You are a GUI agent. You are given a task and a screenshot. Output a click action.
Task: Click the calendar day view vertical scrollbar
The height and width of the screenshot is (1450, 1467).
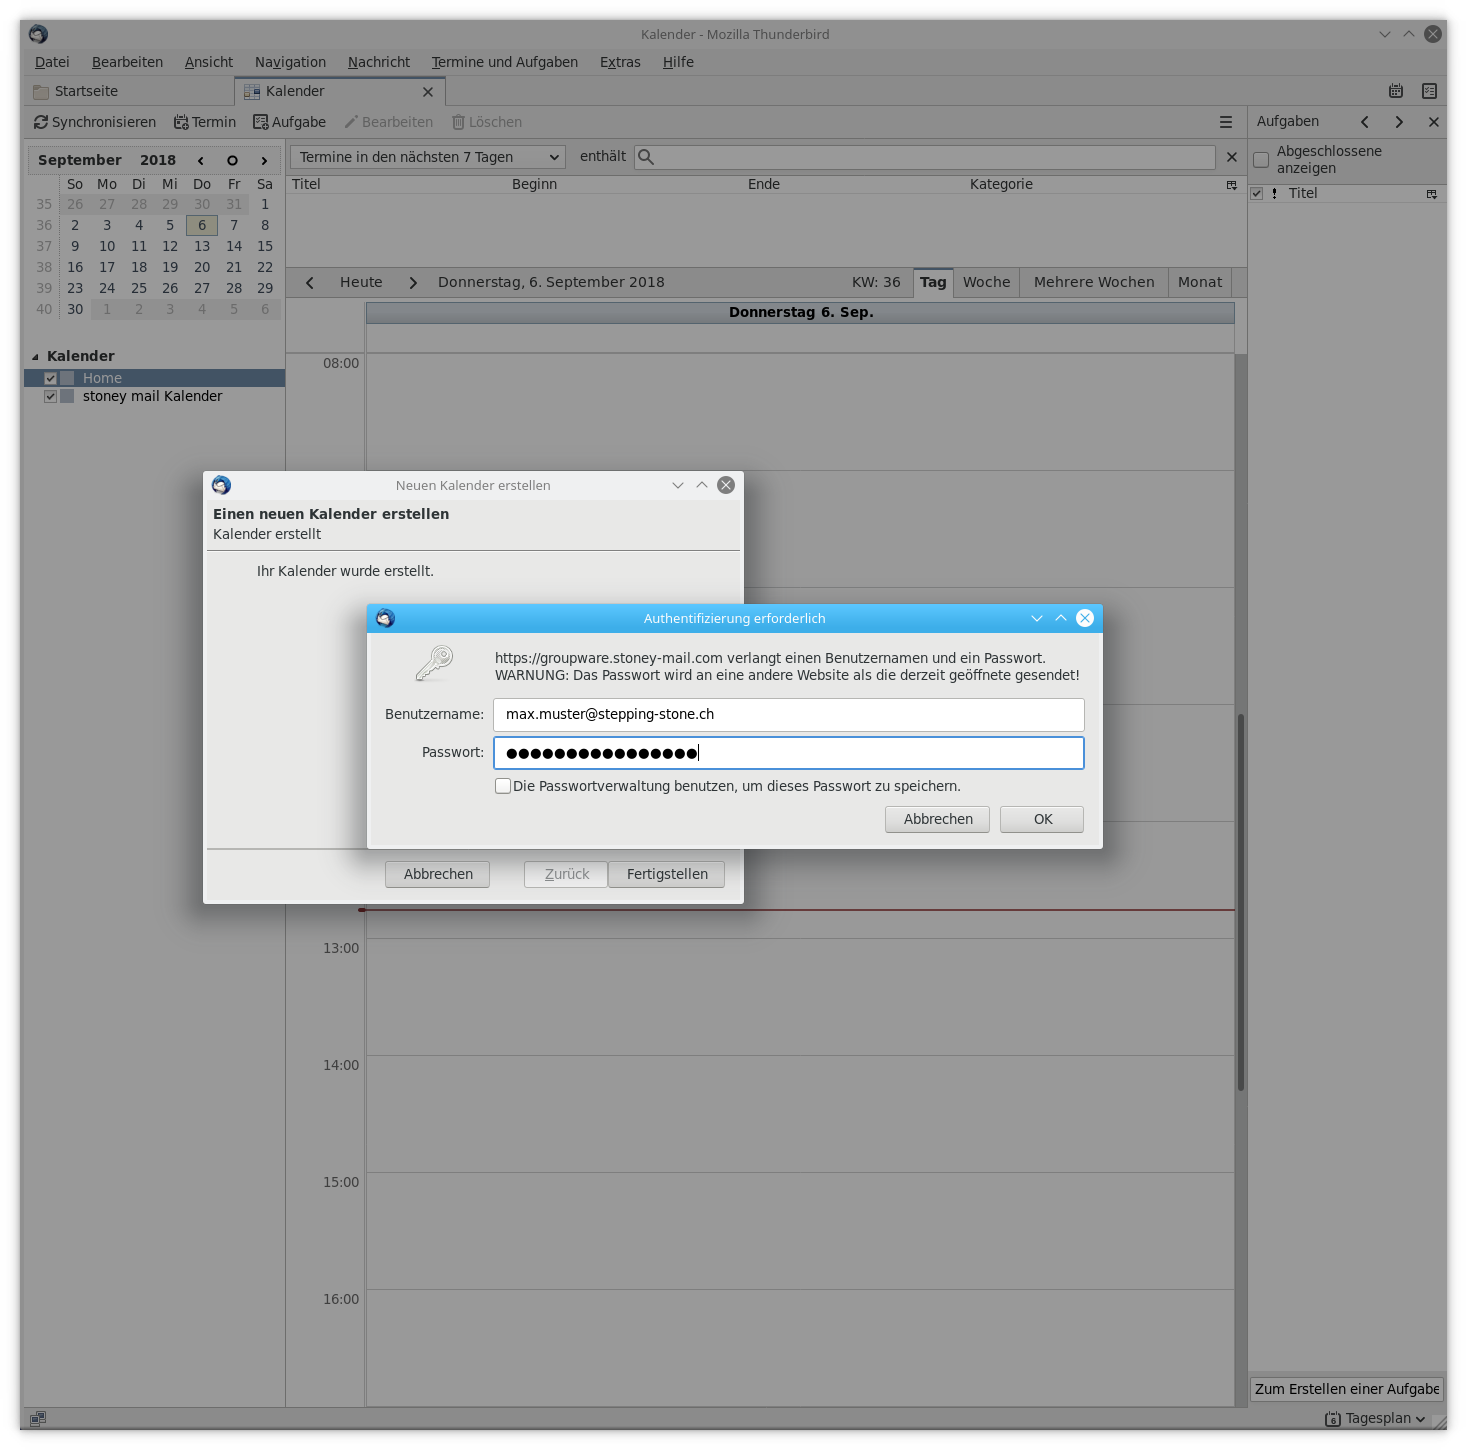click(1240, 900)
